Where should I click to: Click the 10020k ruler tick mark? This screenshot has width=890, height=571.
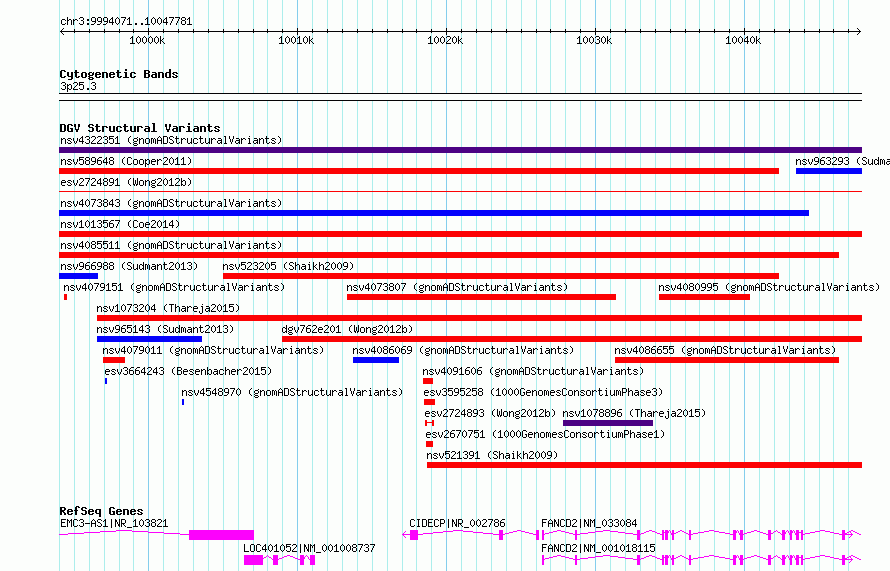(x=446, y=31)
